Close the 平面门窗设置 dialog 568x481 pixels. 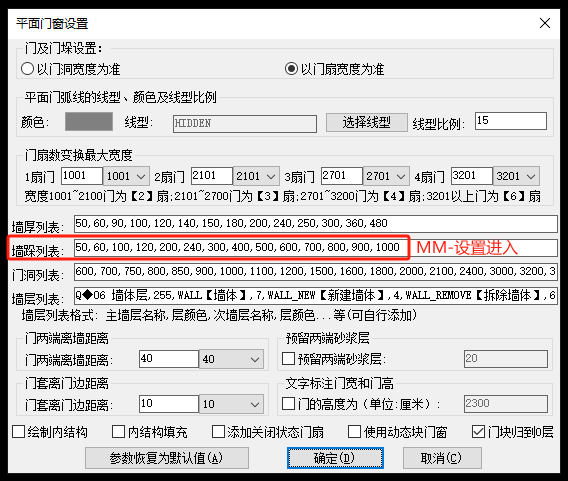(x=545, y=24)
